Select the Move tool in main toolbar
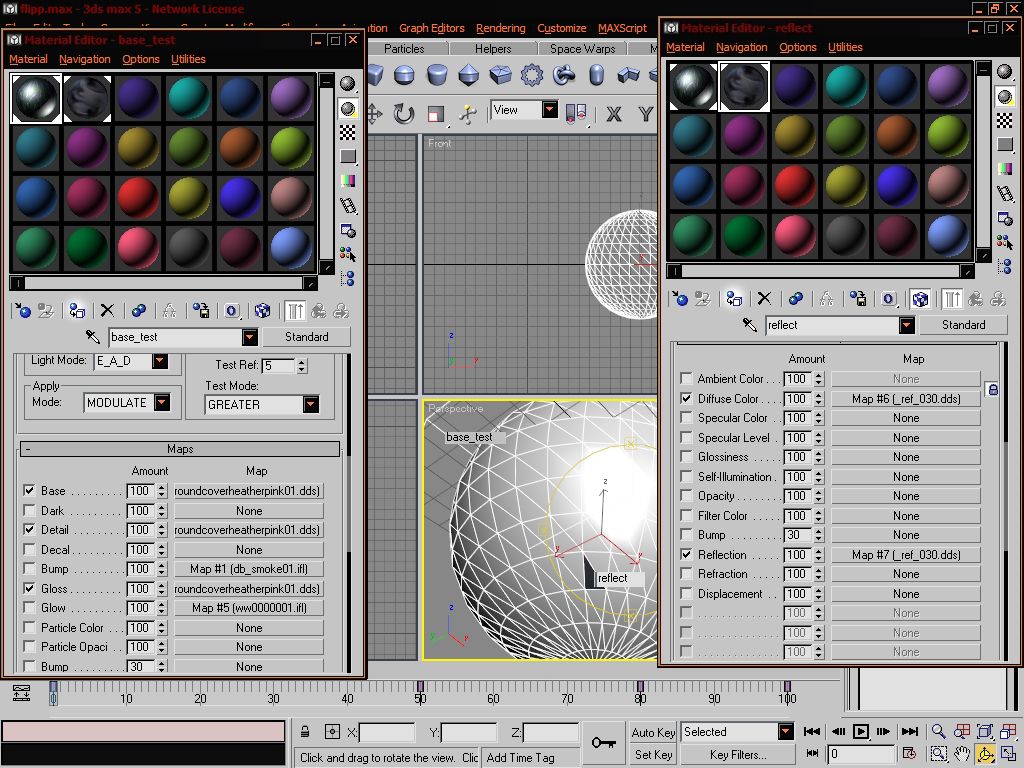1024x768 pixels. [374, 114]
